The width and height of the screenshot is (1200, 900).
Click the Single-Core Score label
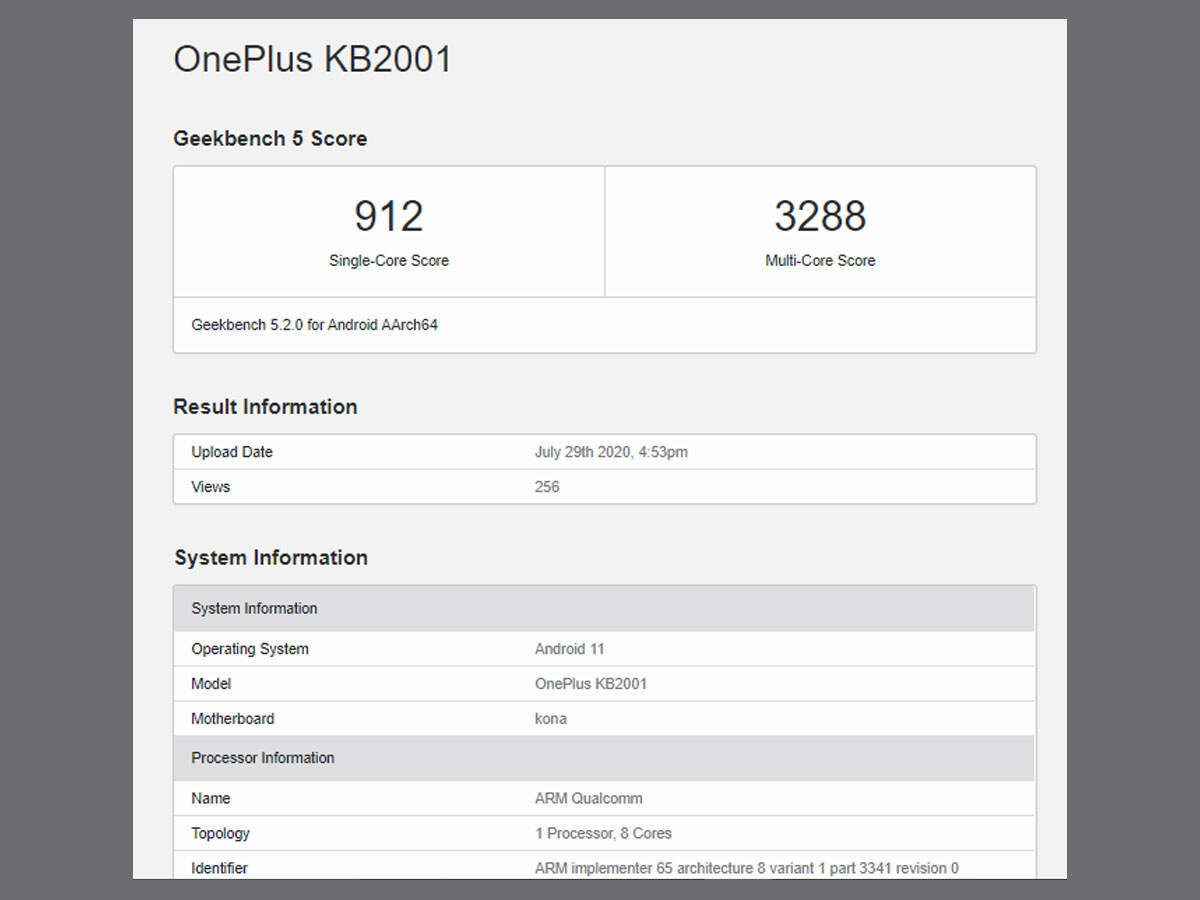(x=389, y=261)
